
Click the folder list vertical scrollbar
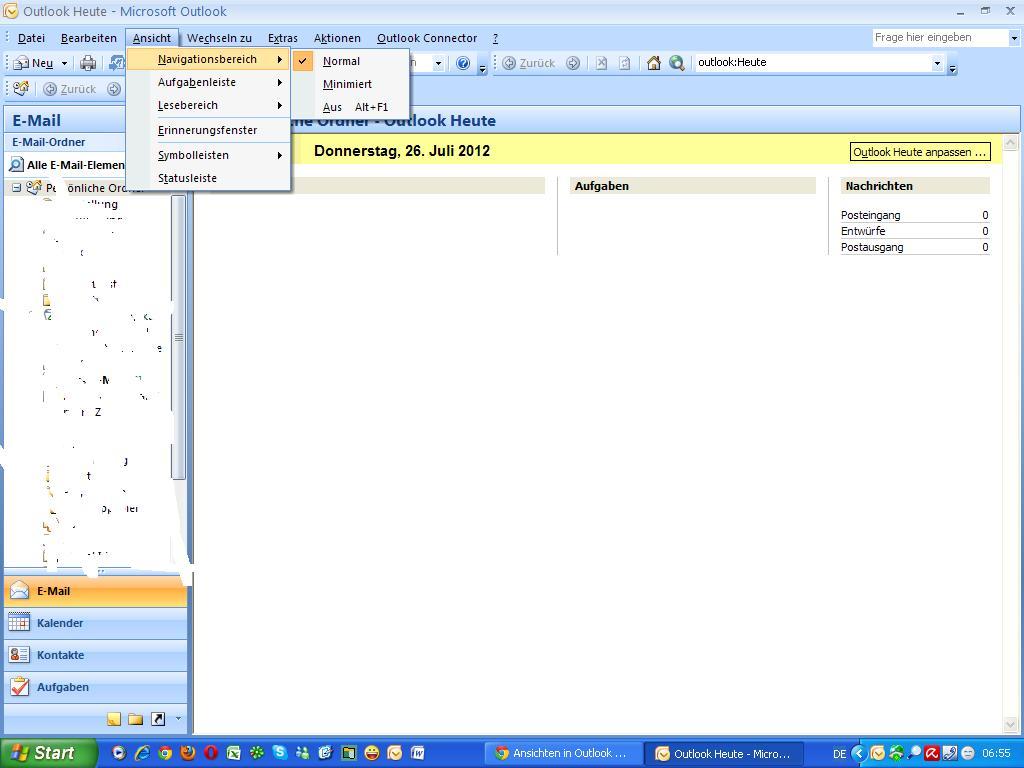(x=178, y=337)
